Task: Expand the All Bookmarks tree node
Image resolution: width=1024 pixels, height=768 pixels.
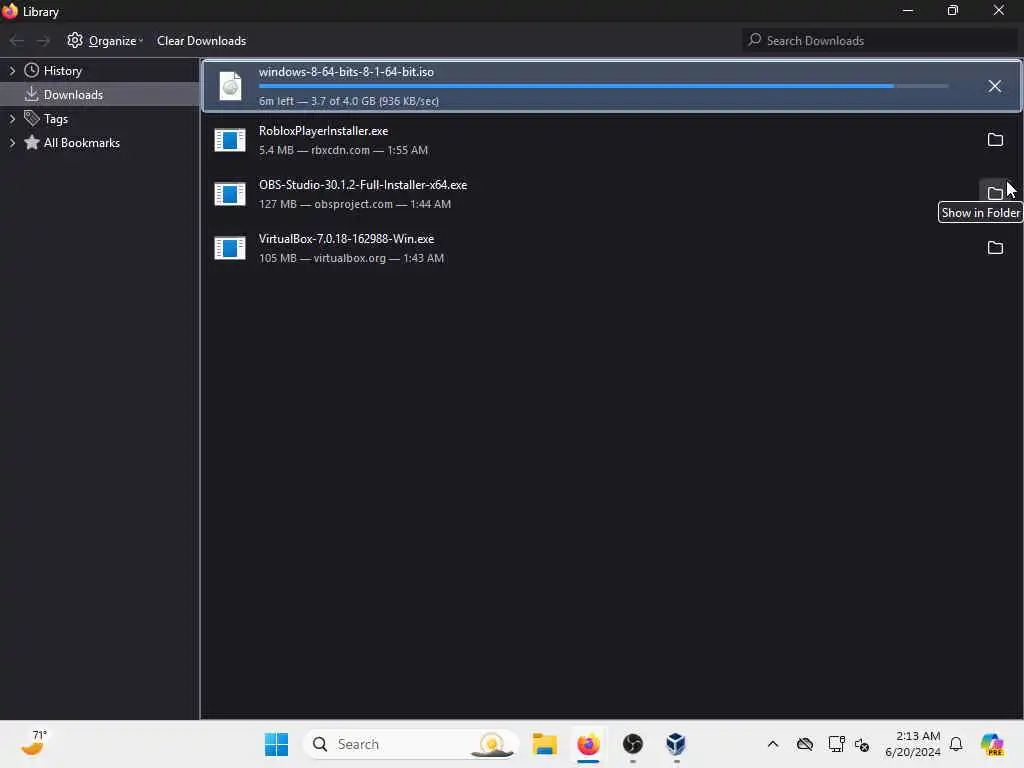Action: click(x=12, y=143)
